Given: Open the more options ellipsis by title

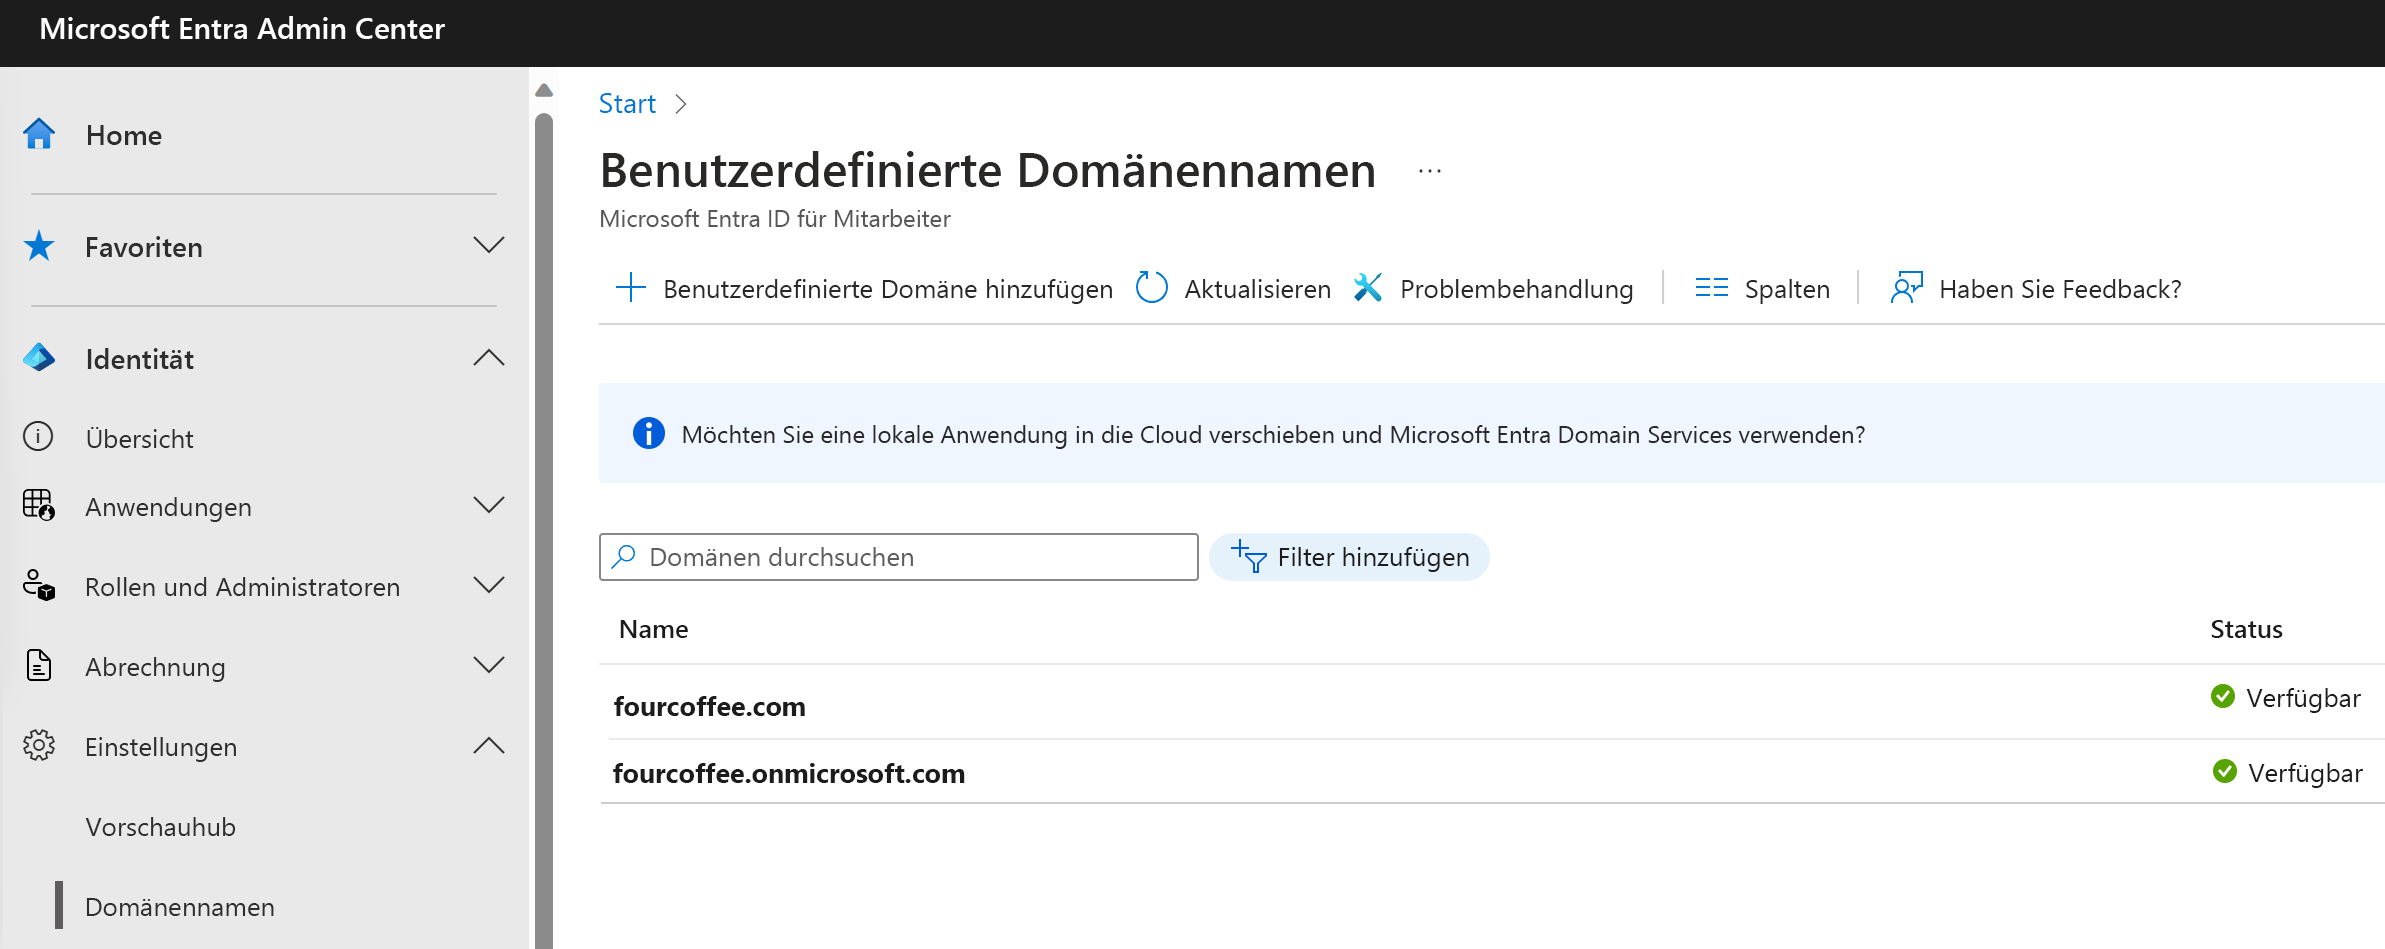Looking at the screenshot, I should 1430,172.
